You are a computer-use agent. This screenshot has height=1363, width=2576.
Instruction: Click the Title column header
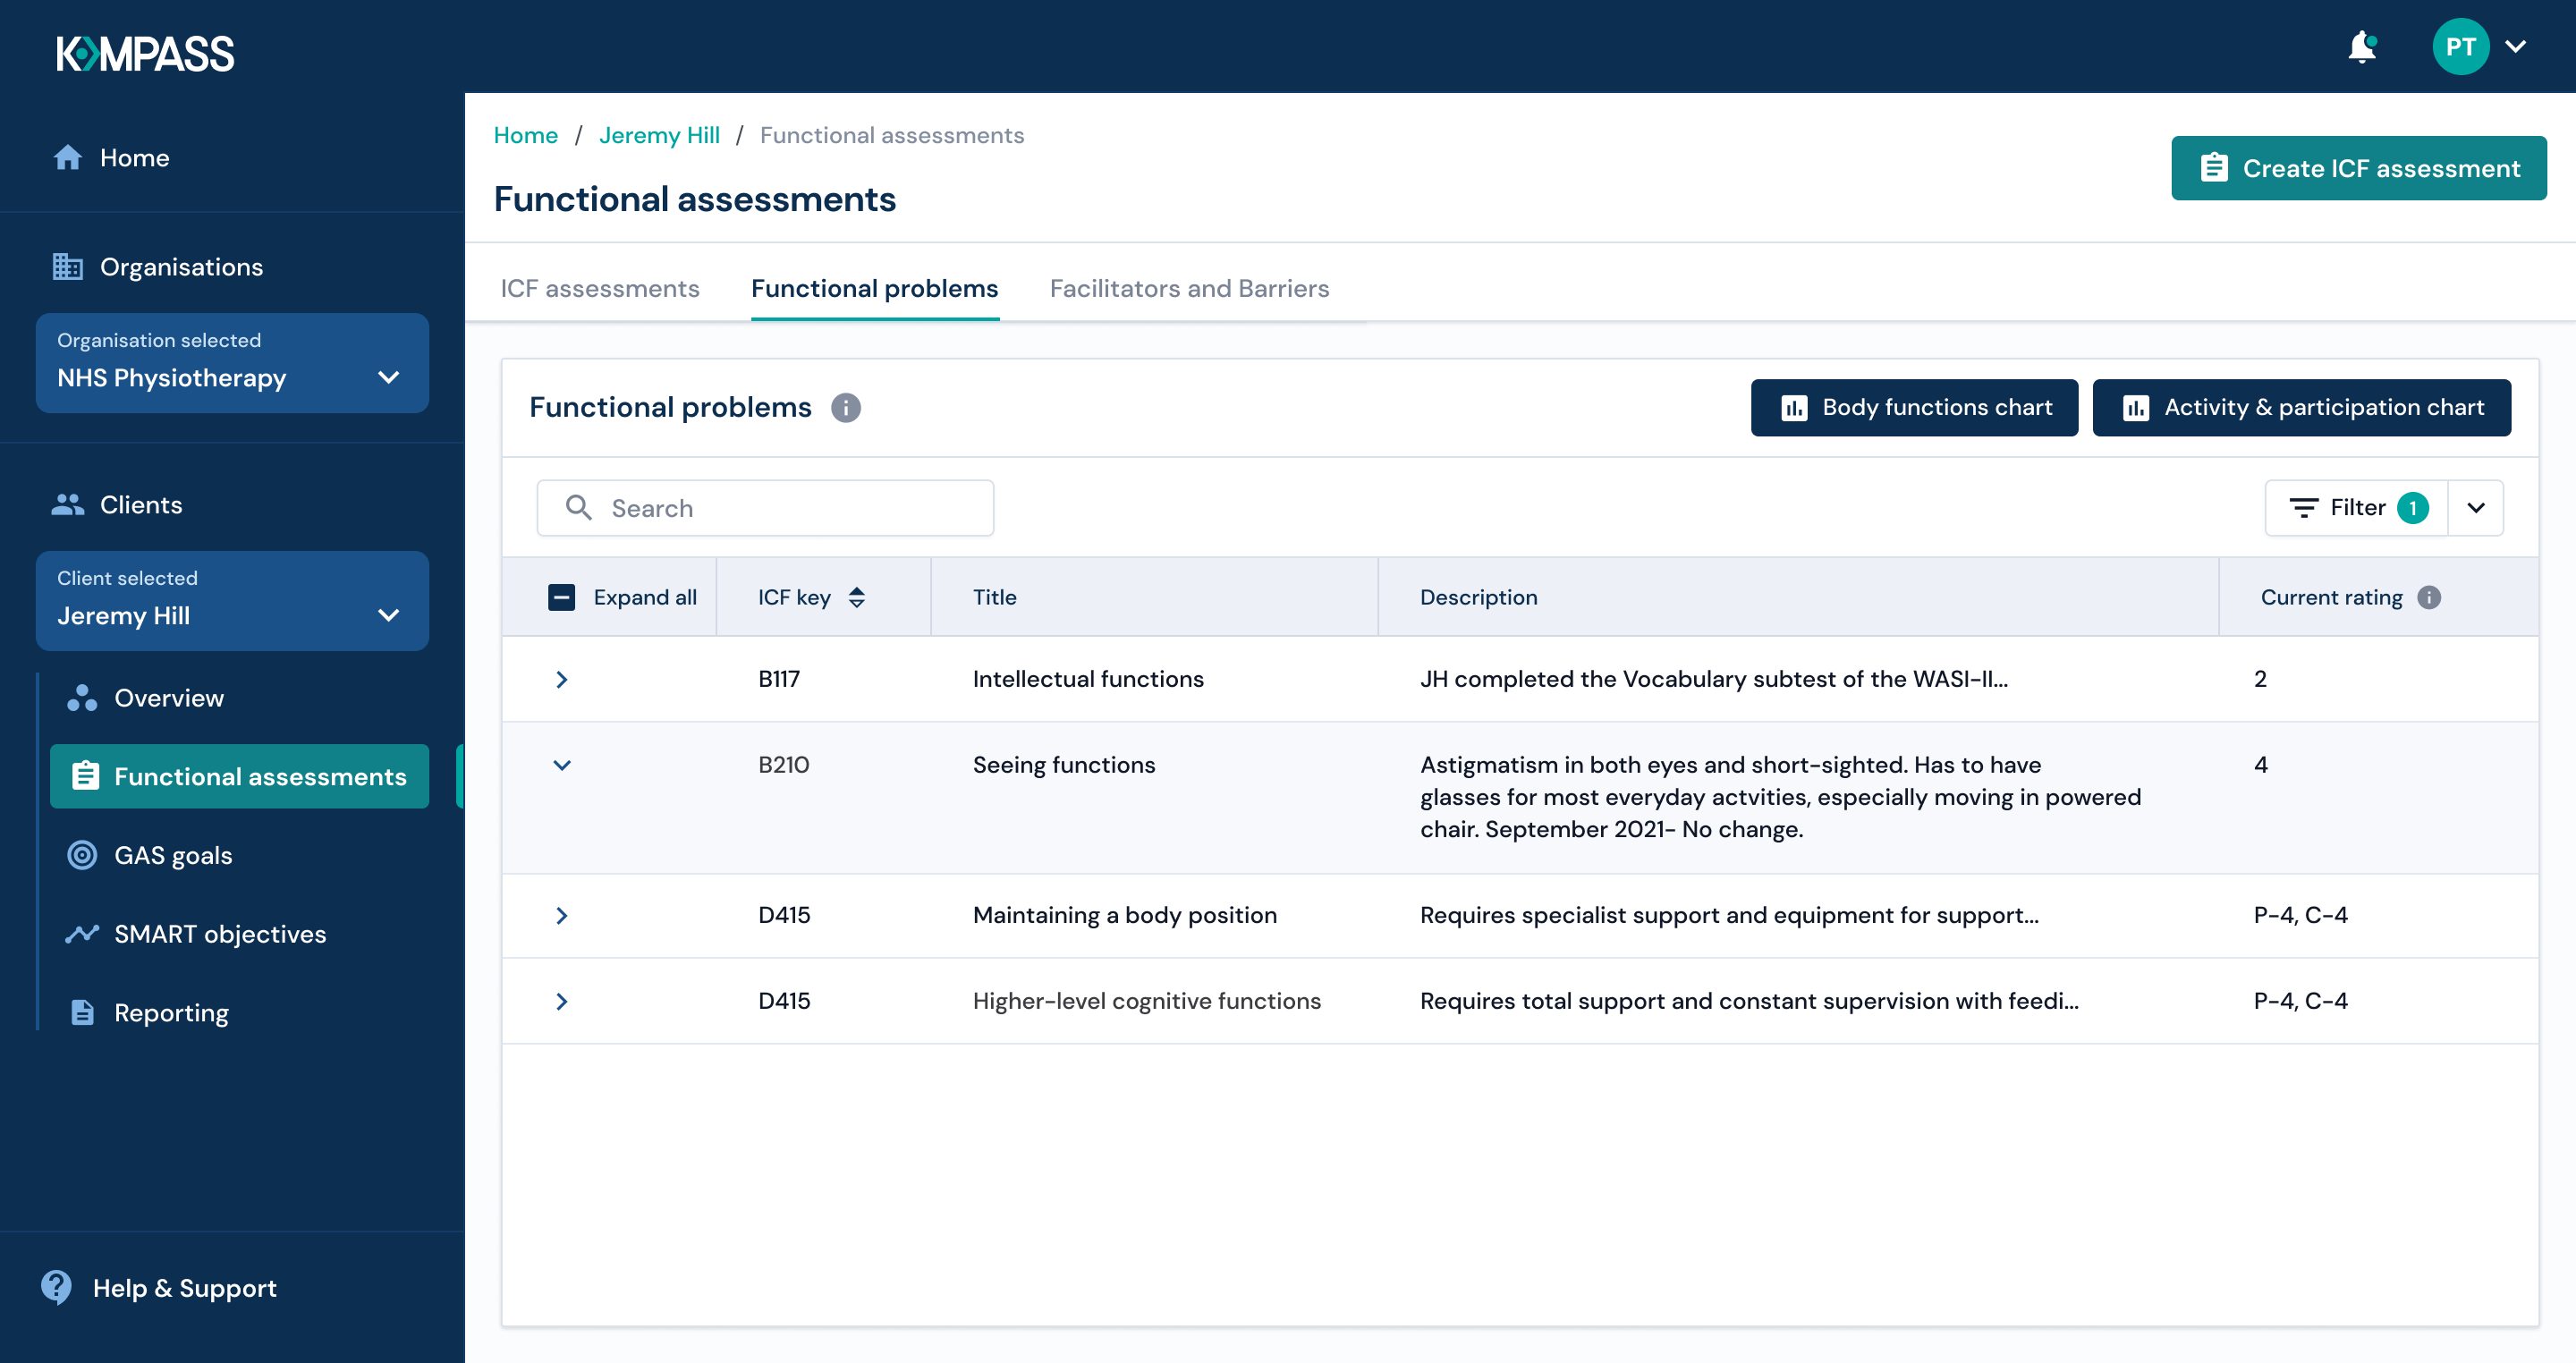(x=995, y=597)
